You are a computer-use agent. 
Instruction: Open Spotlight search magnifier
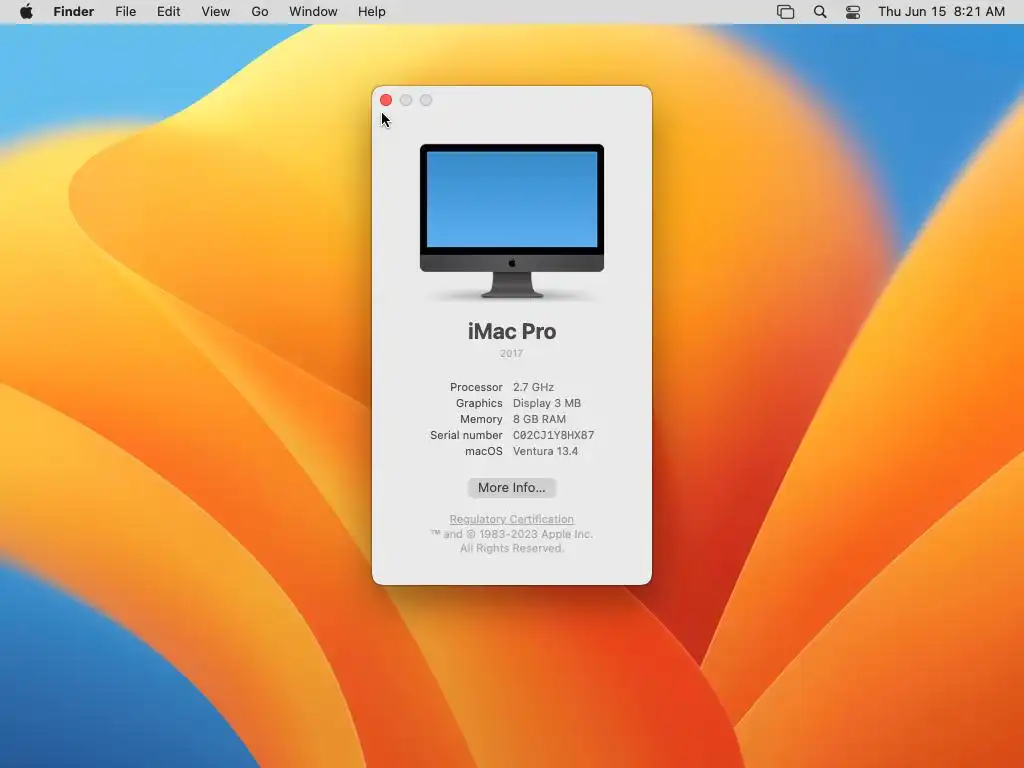(820, 12)
